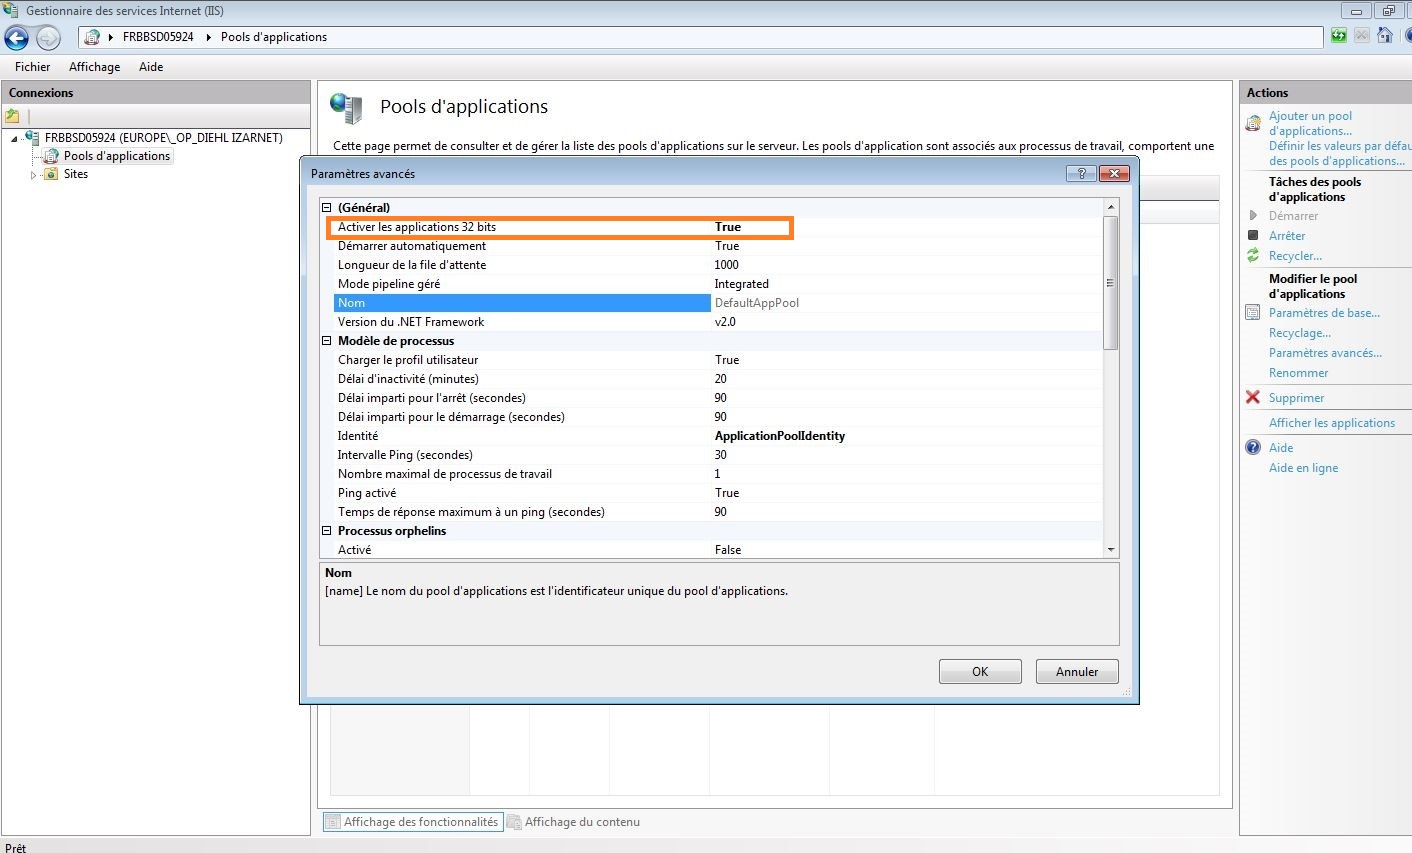Click the Recycler green arrows icon
The height and width of the screenshot is (853, 1412).
pyautogui.click(x=1253, y=256)
